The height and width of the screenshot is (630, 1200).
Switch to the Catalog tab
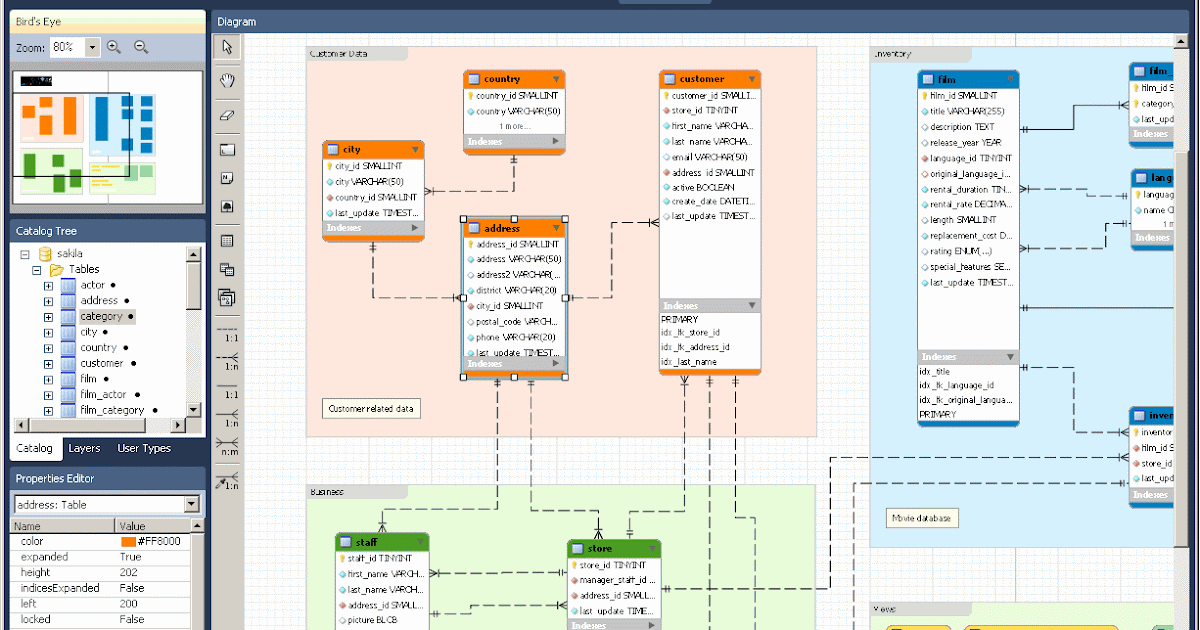point(35,449)
